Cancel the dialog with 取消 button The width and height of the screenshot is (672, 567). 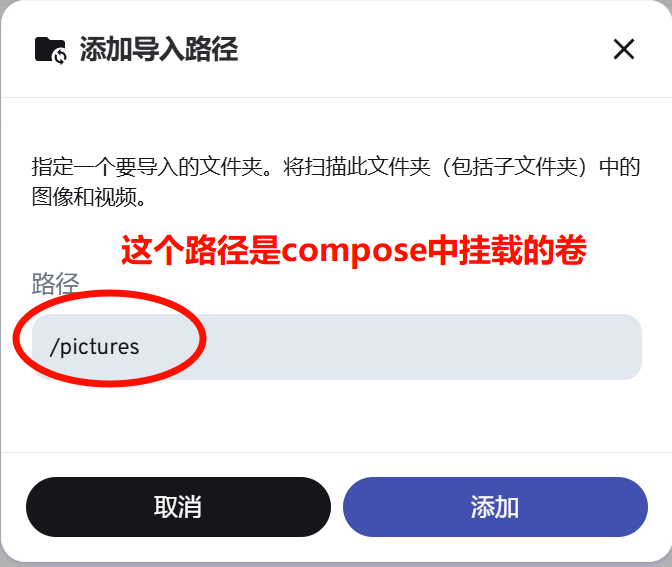tap(178, 507)
